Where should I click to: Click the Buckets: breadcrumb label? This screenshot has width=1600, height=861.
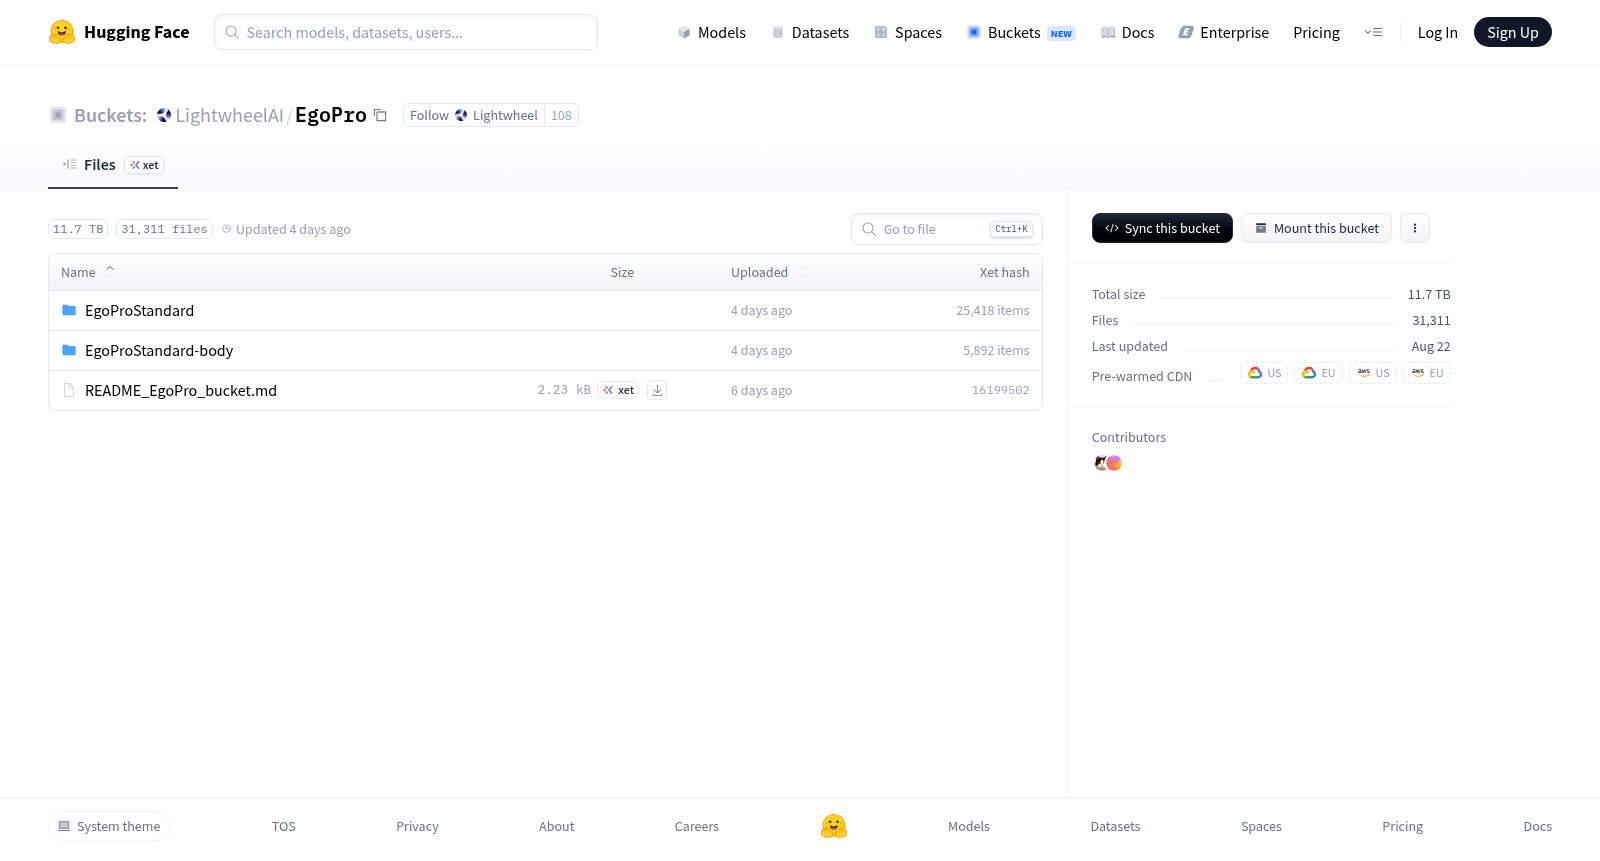110,115
